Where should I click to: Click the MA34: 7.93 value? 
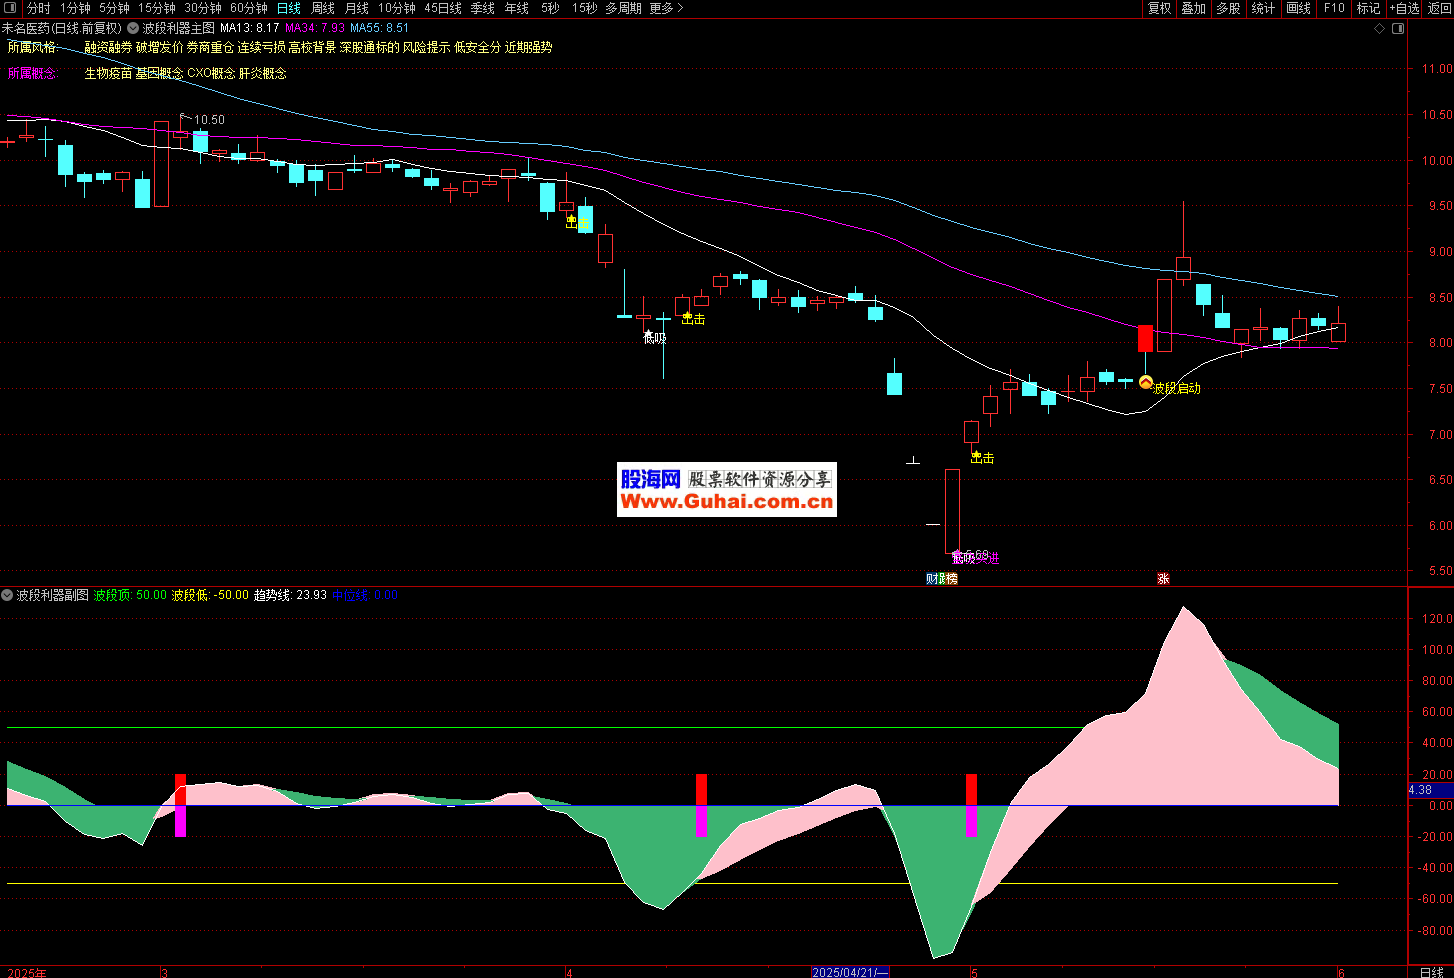[x=314, y=28]
